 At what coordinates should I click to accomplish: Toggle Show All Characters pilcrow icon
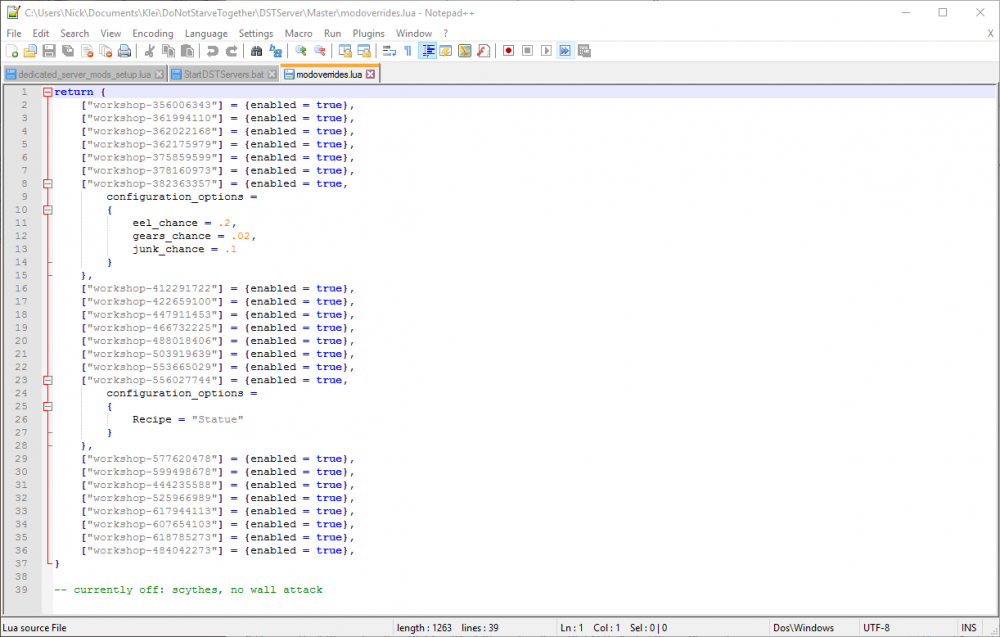(407, 51)
